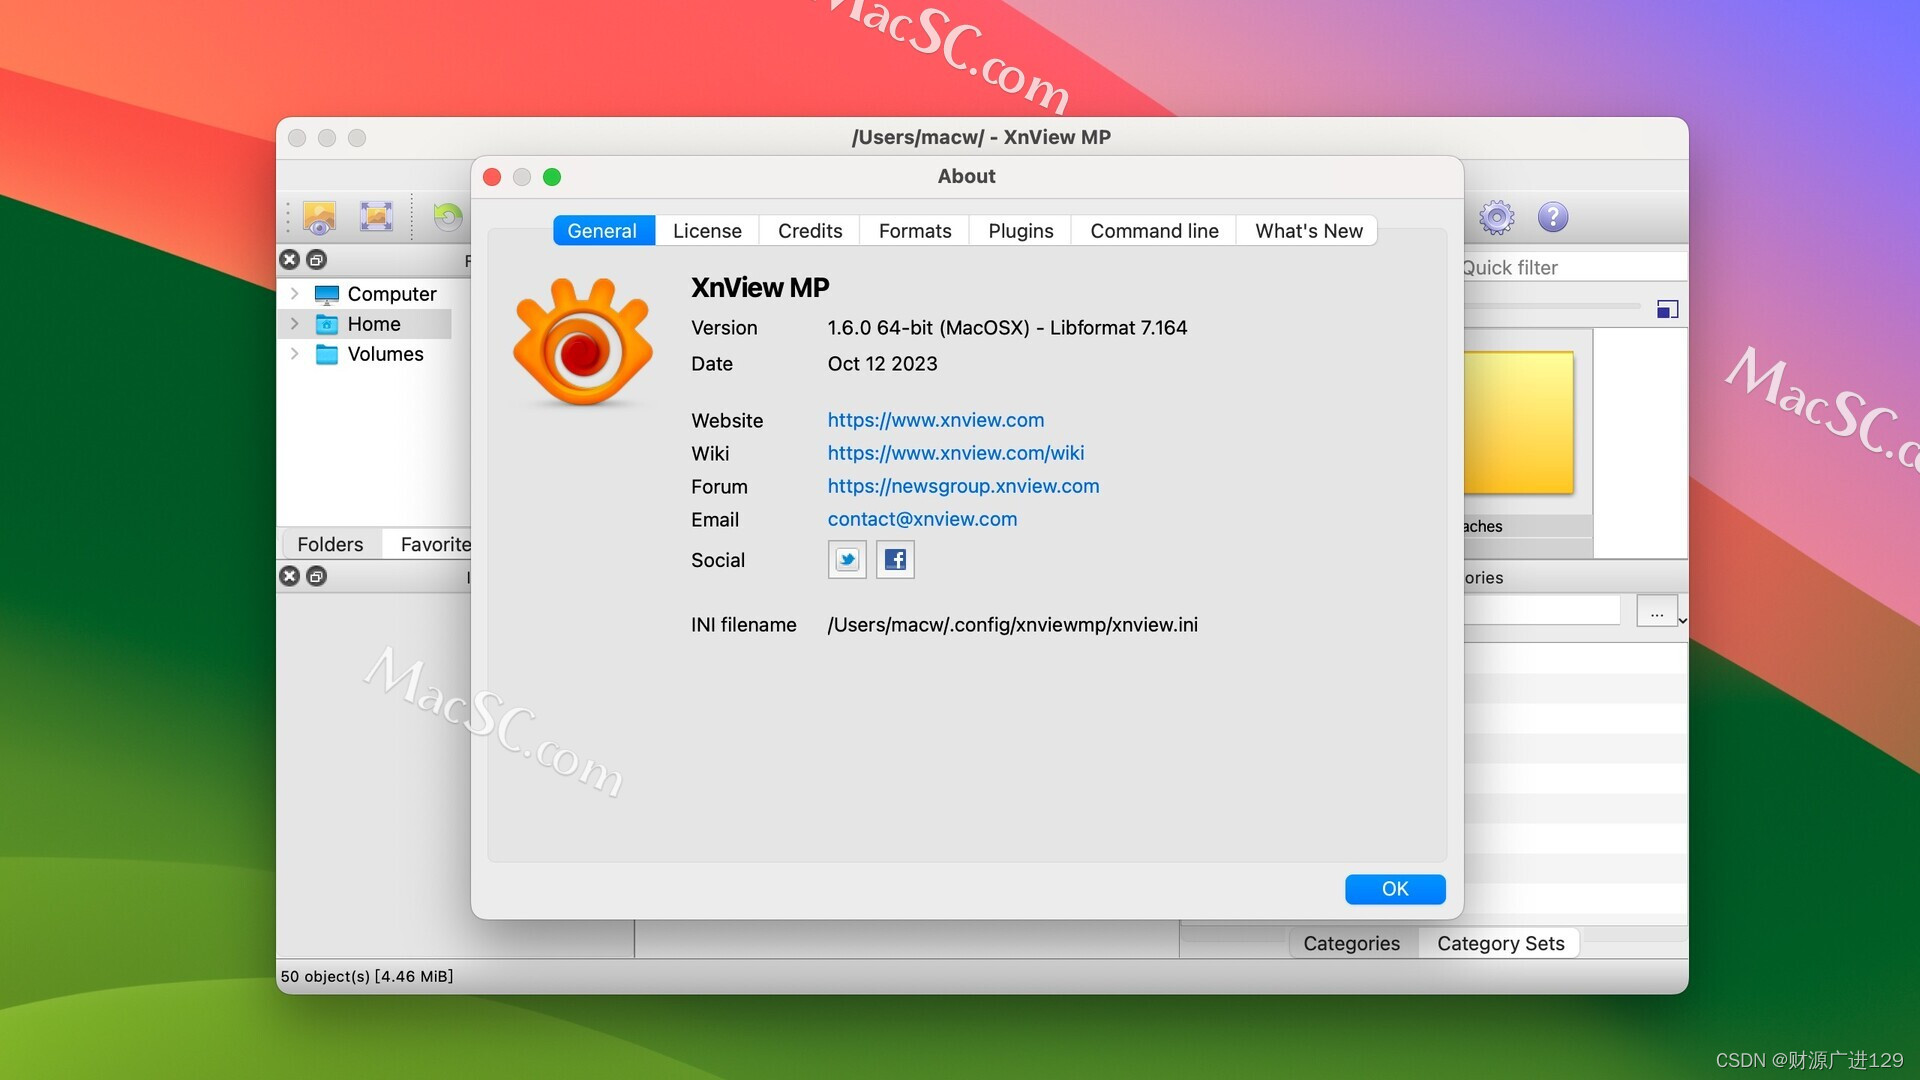Image resolution: width=1920 pixels, height=1080 pixels.
Task: Open the Credits tab
Action: (810, 231)
